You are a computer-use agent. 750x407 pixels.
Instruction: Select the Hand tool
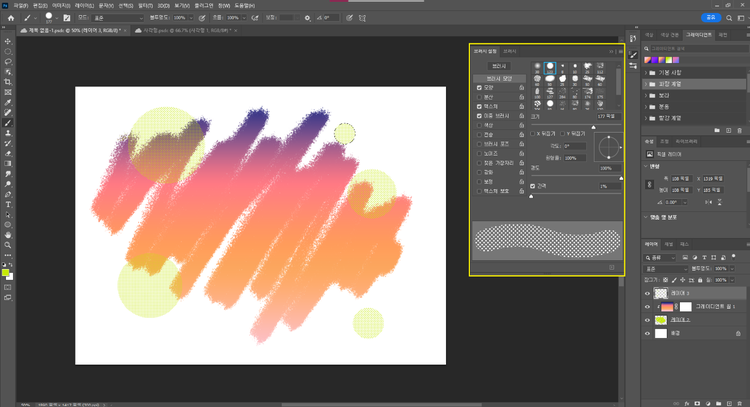point(8,234)
